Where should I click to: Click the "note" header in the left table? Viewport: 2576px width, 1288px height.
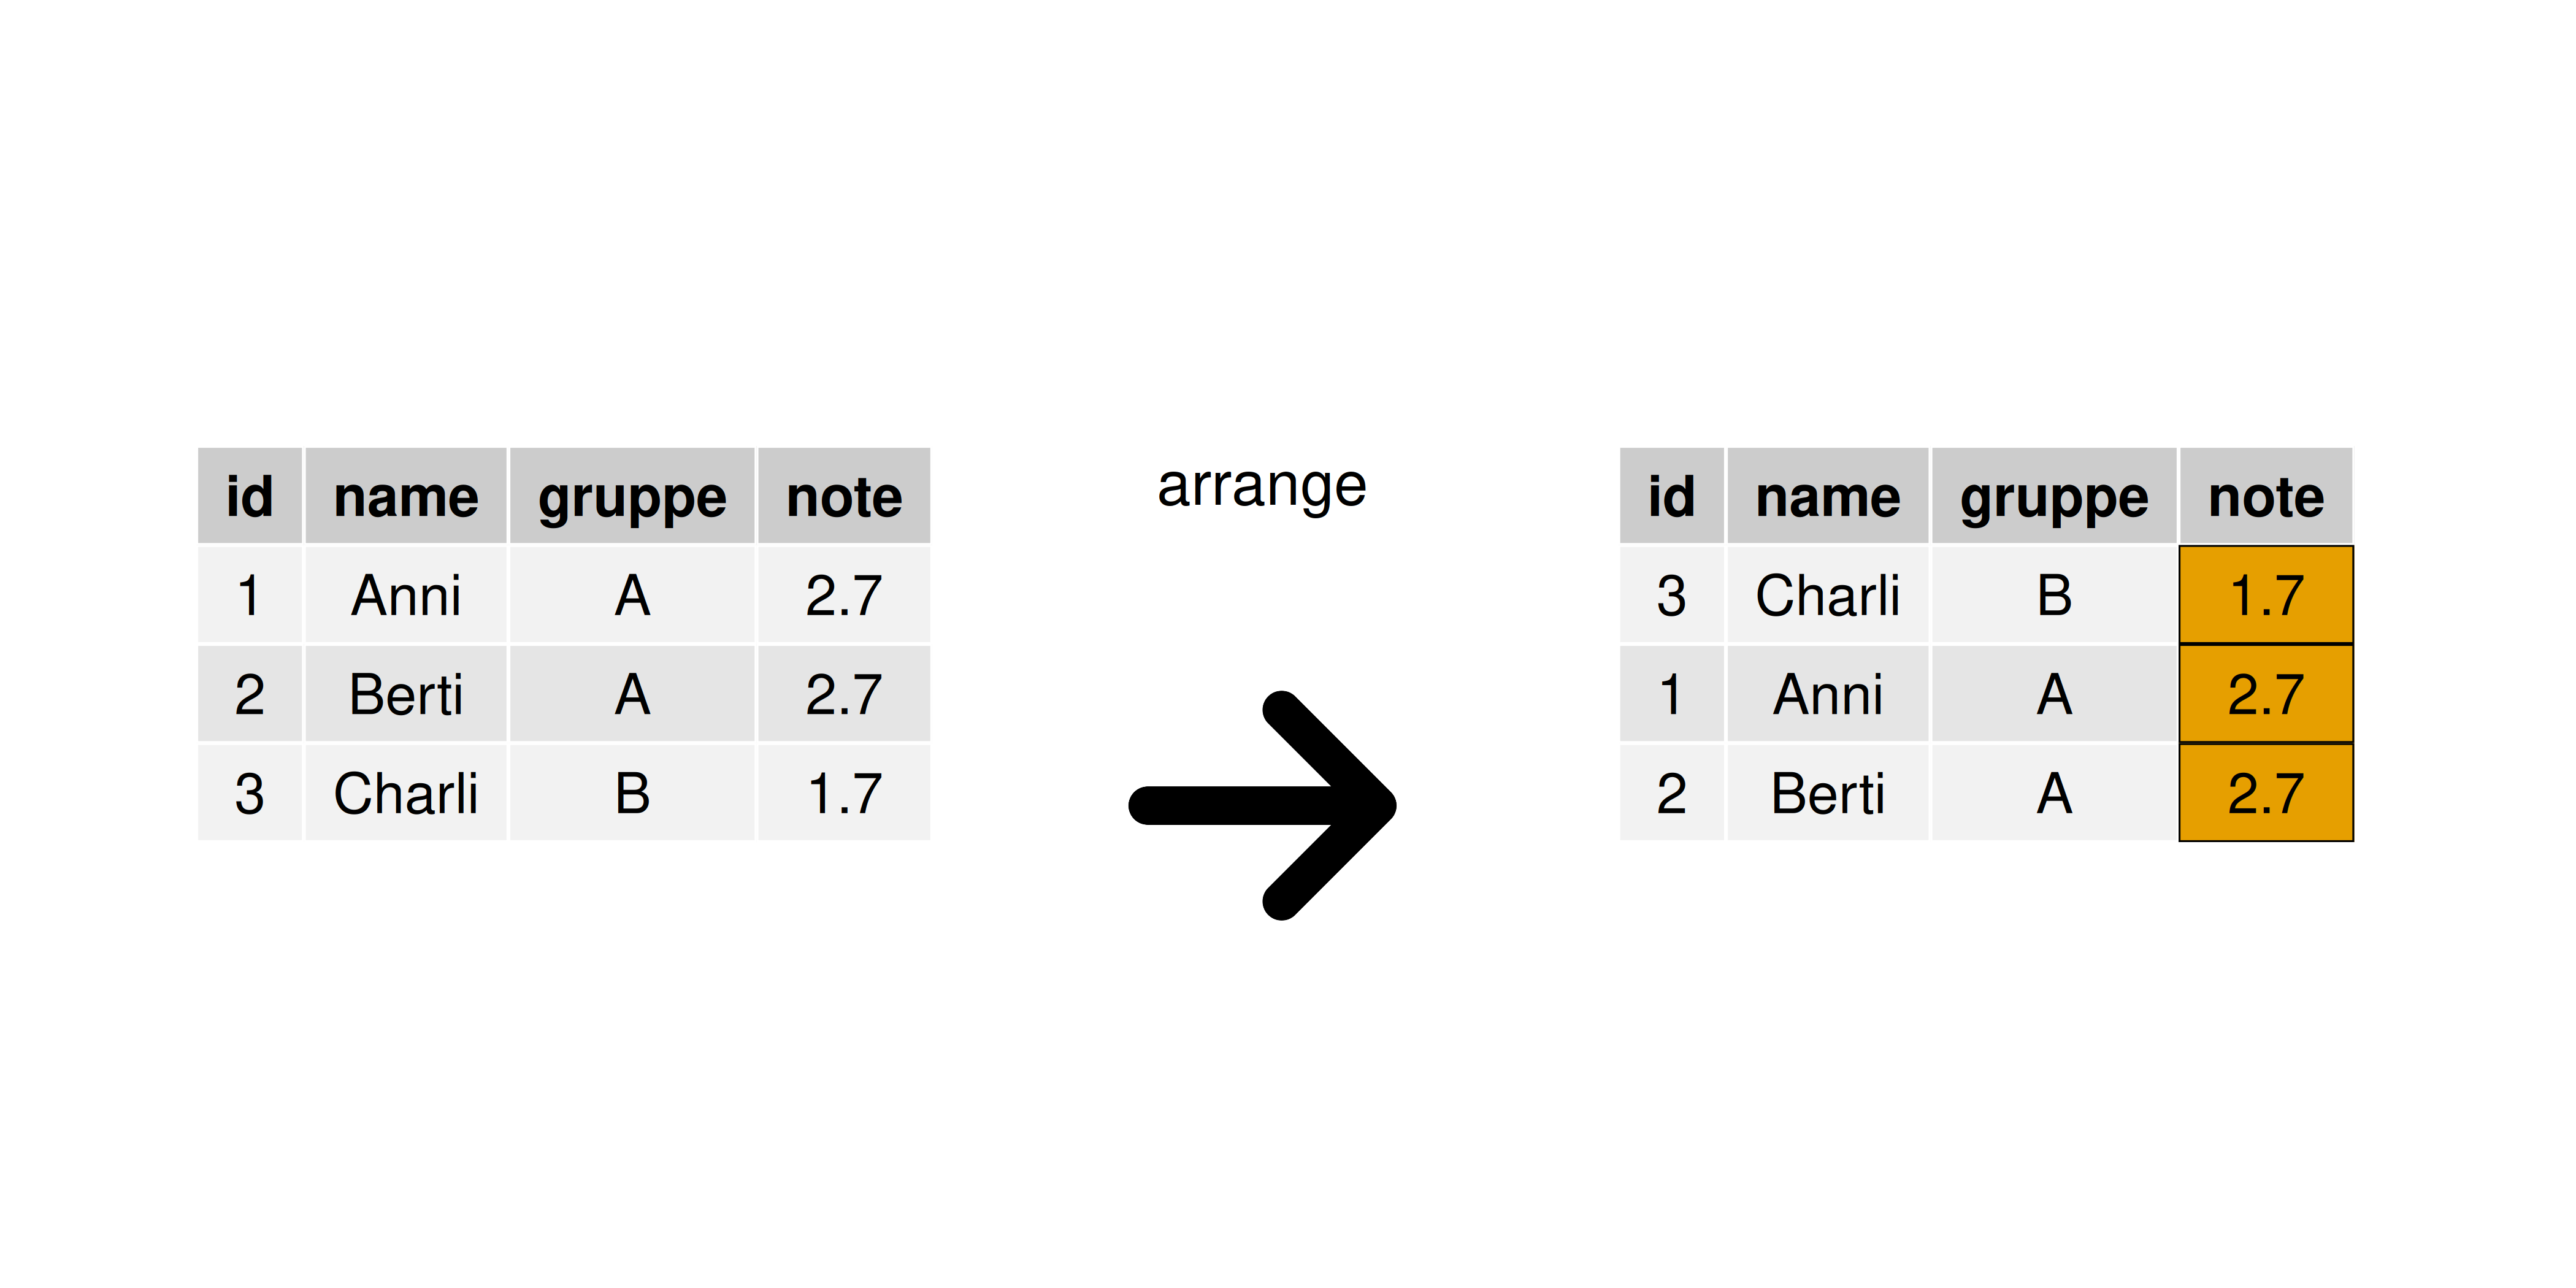click(844, 496)
